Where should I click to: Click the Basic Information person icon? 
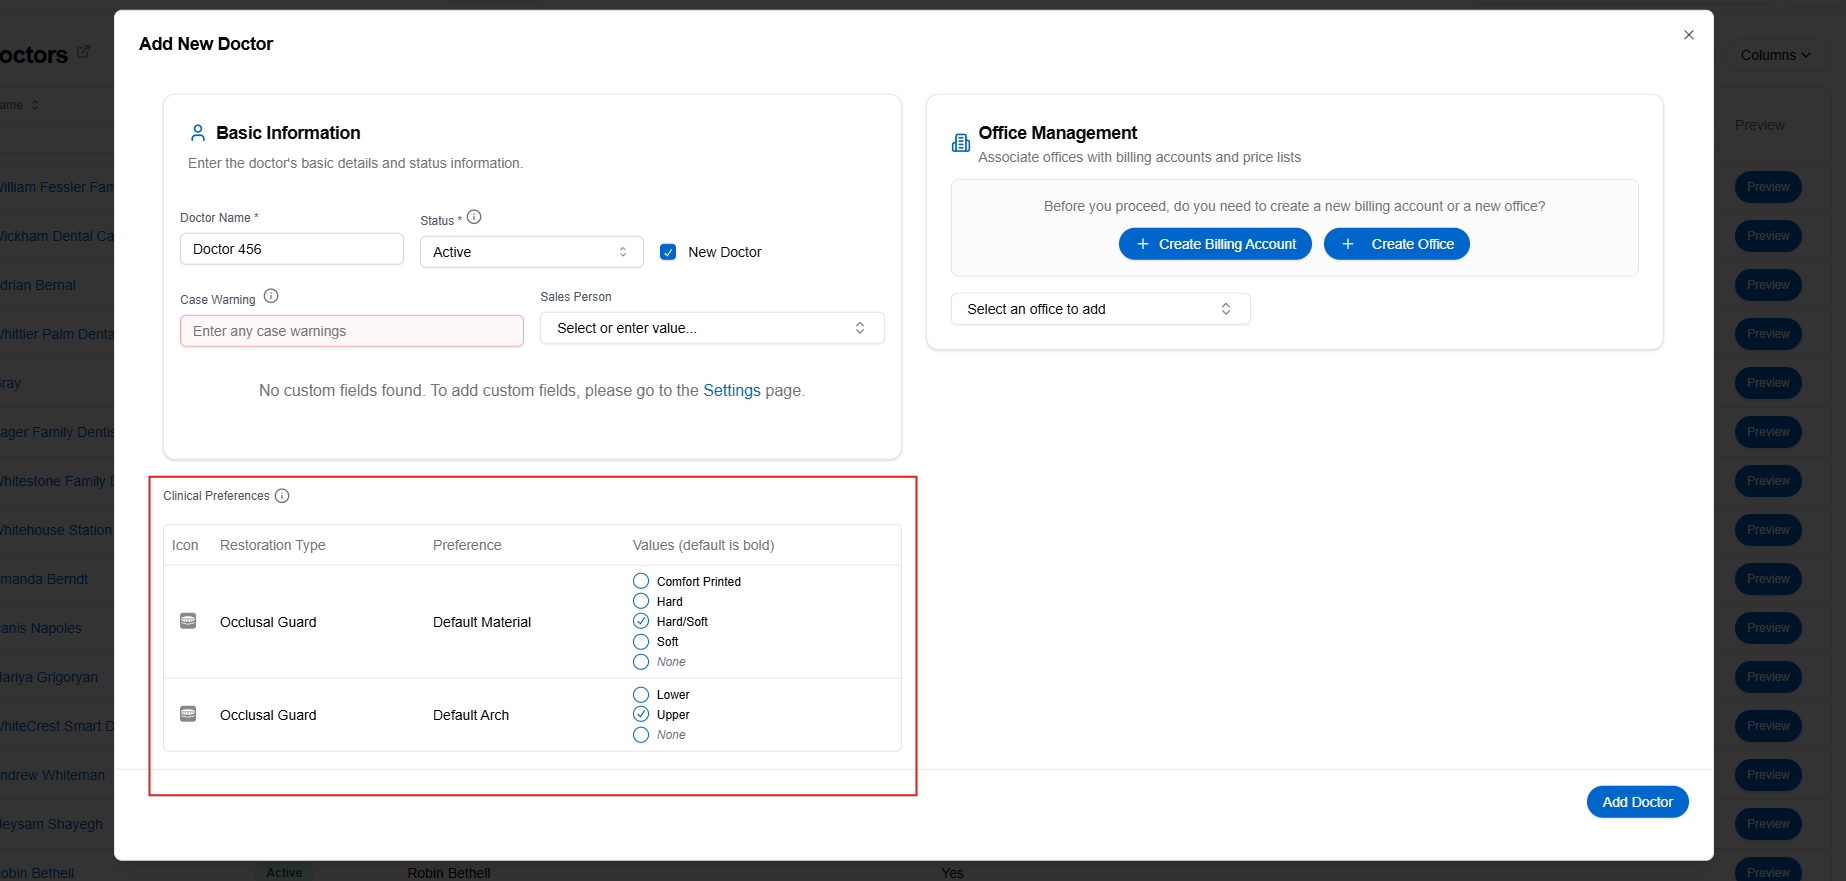(198, 133)
